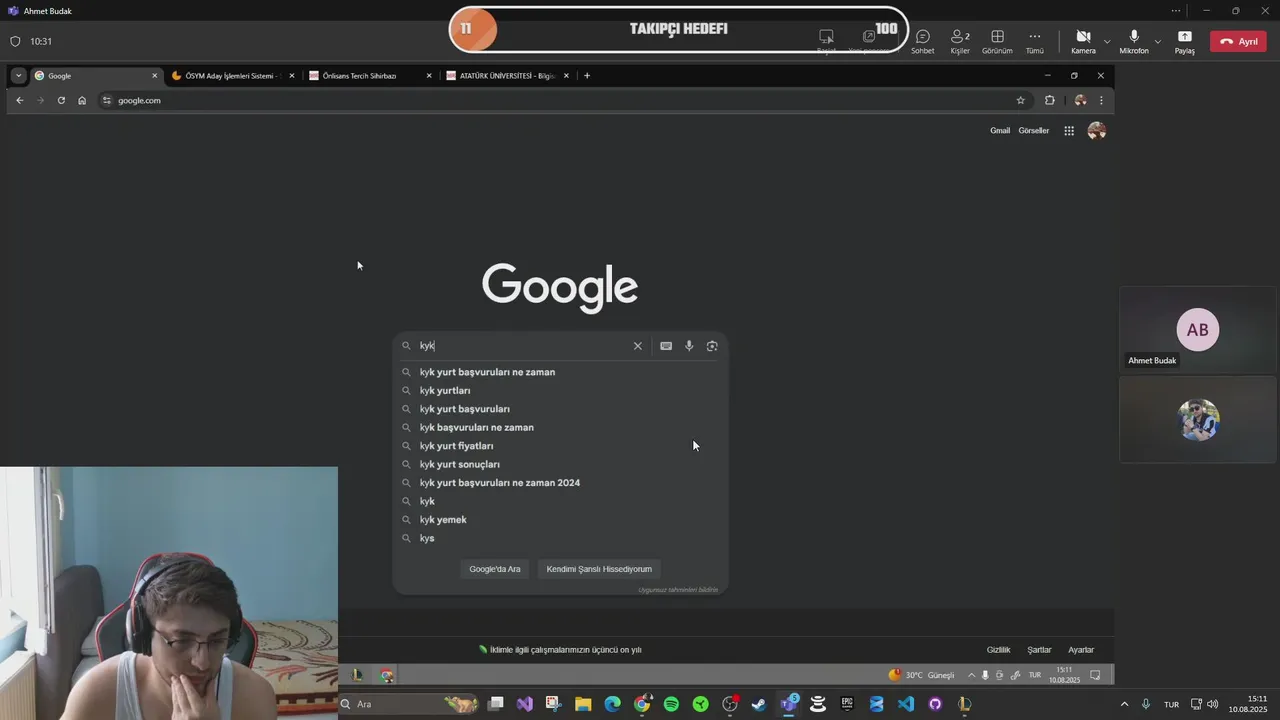1280x720 pixels.
Task: Open Şartlar terms link
Action: pos(1039,650)
